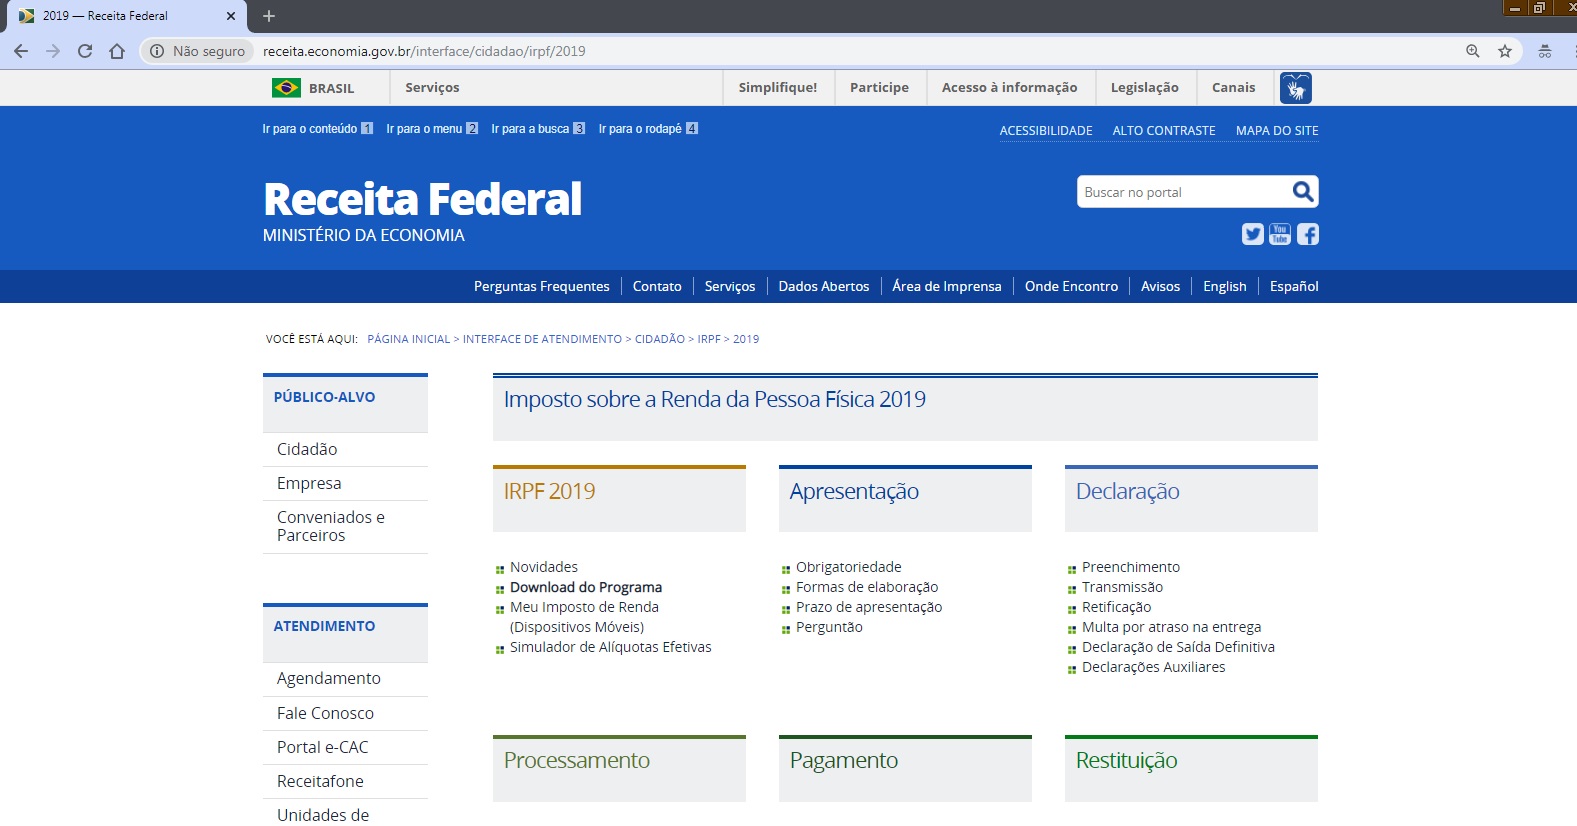Close the '2019 — Receita Federal' tab
The width and height of the screenshot is (1577, 826).
[x=231, y=16]
